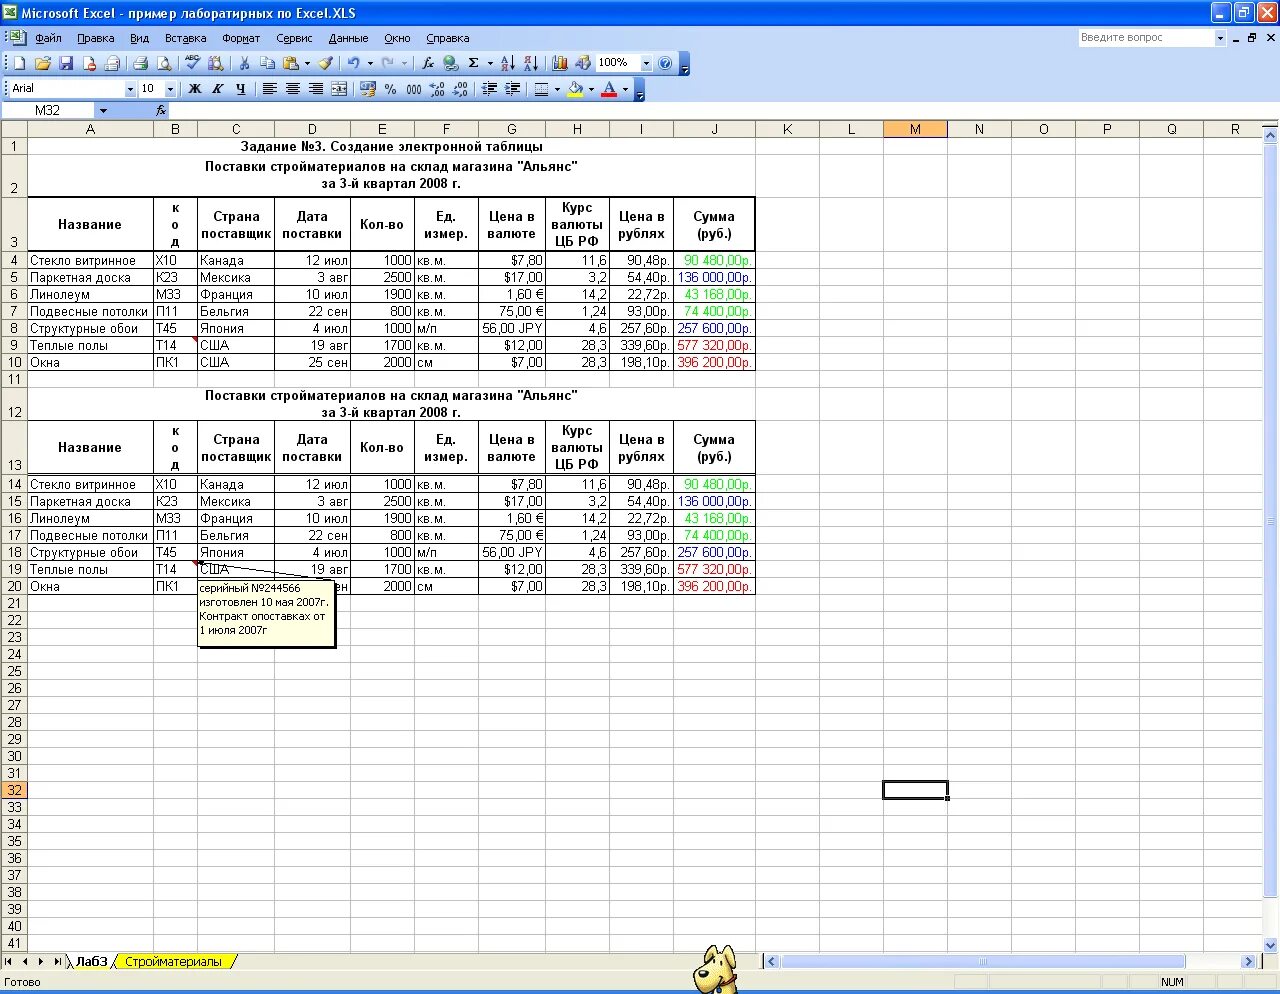Screen dimensions: 1280x994
Task: Expand the Undo history dropdown arrow
Action: click(370, 63)
